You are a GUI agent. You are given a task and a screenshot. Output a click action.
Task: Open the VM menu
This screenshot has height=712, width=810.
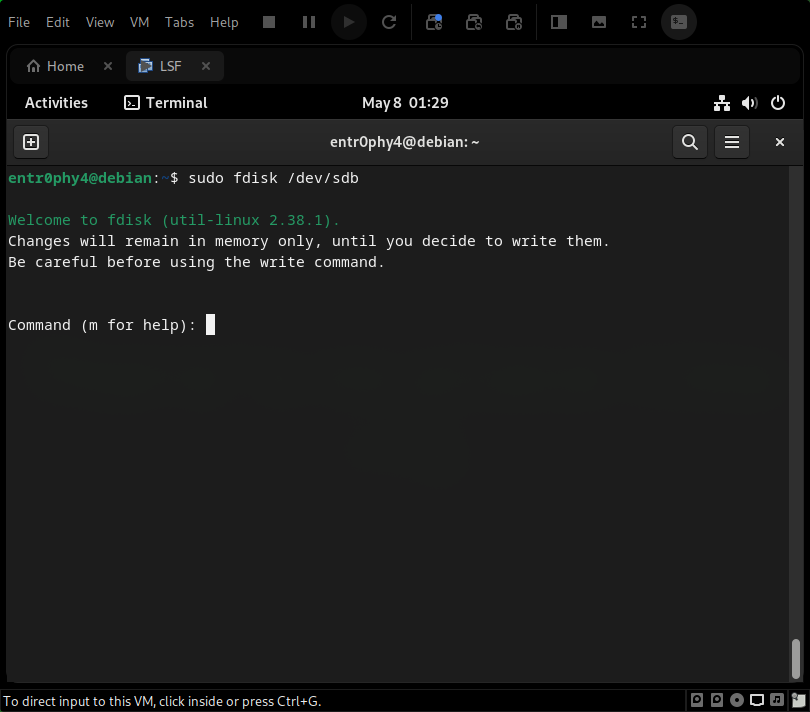point(139,21)
